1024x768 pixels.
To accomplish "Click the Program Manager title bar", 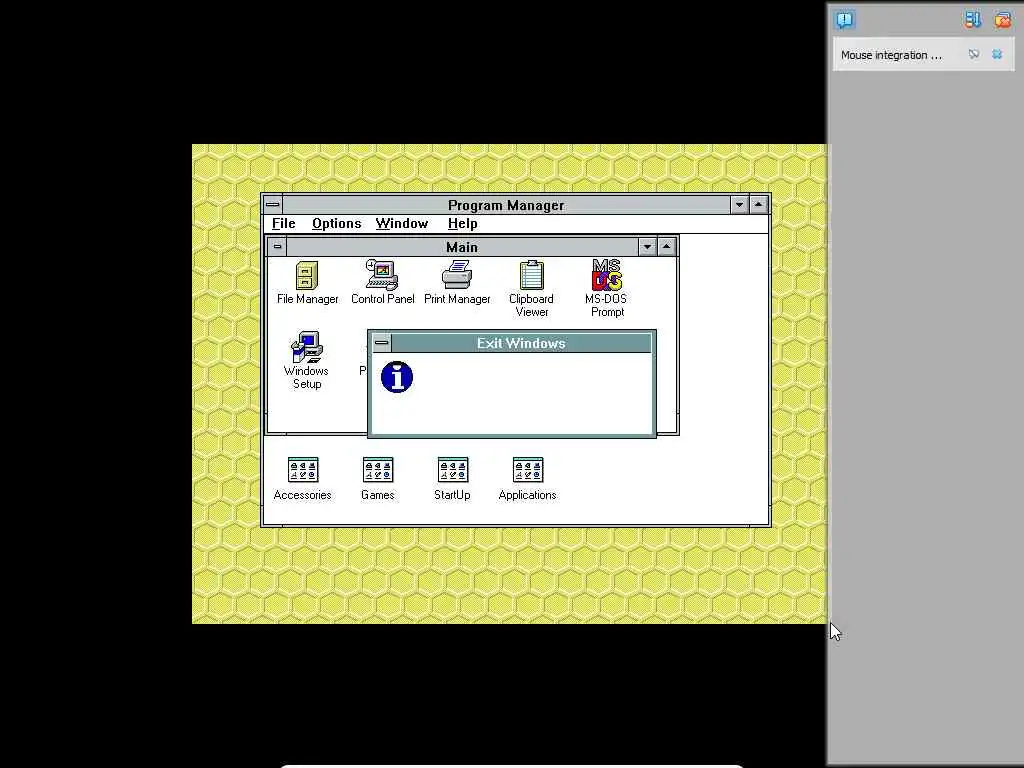I will click(506, 204).
